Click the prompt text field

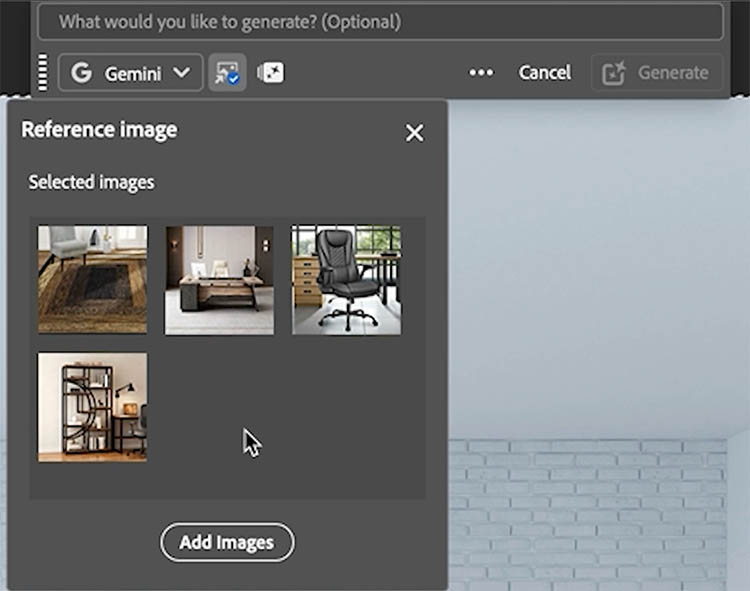(x=380, y=21)
